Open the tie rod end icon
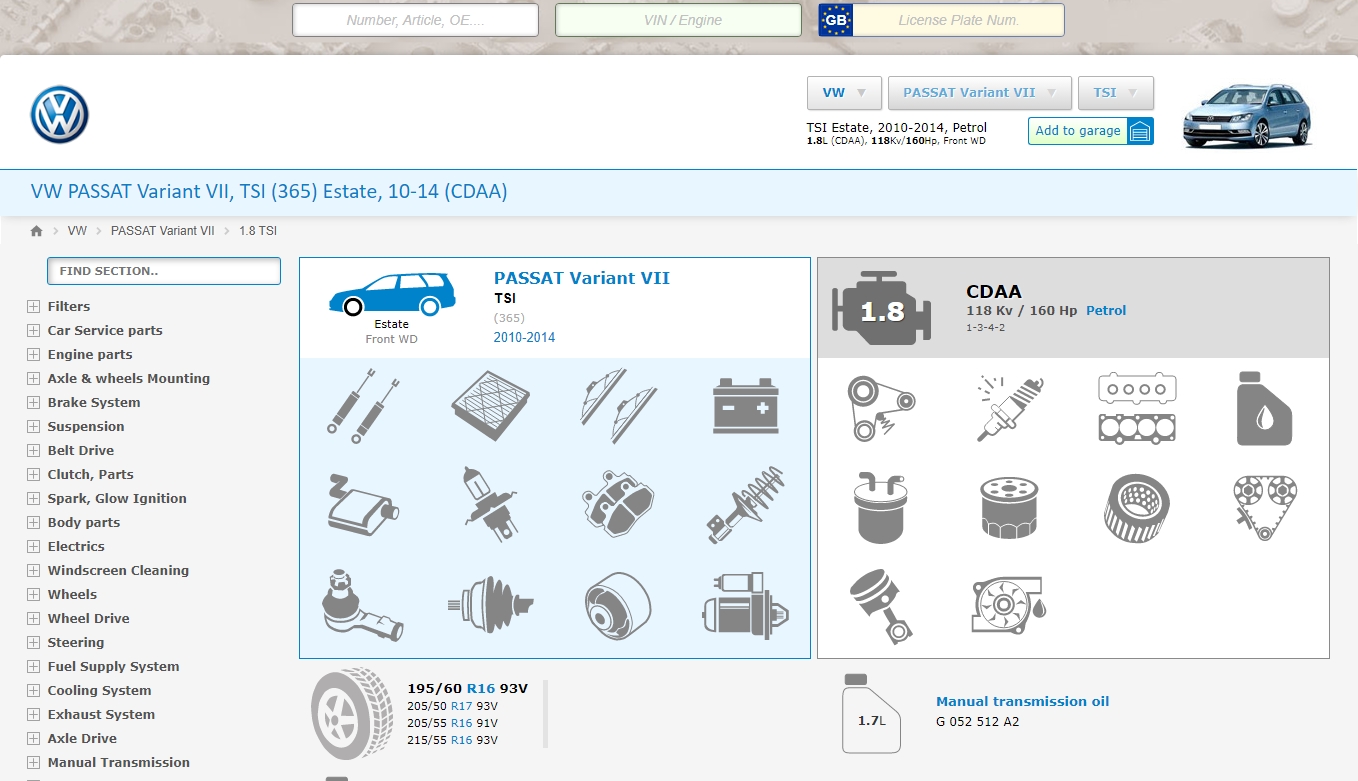This screenshot has width=1358, height=781. pos(363,605)
